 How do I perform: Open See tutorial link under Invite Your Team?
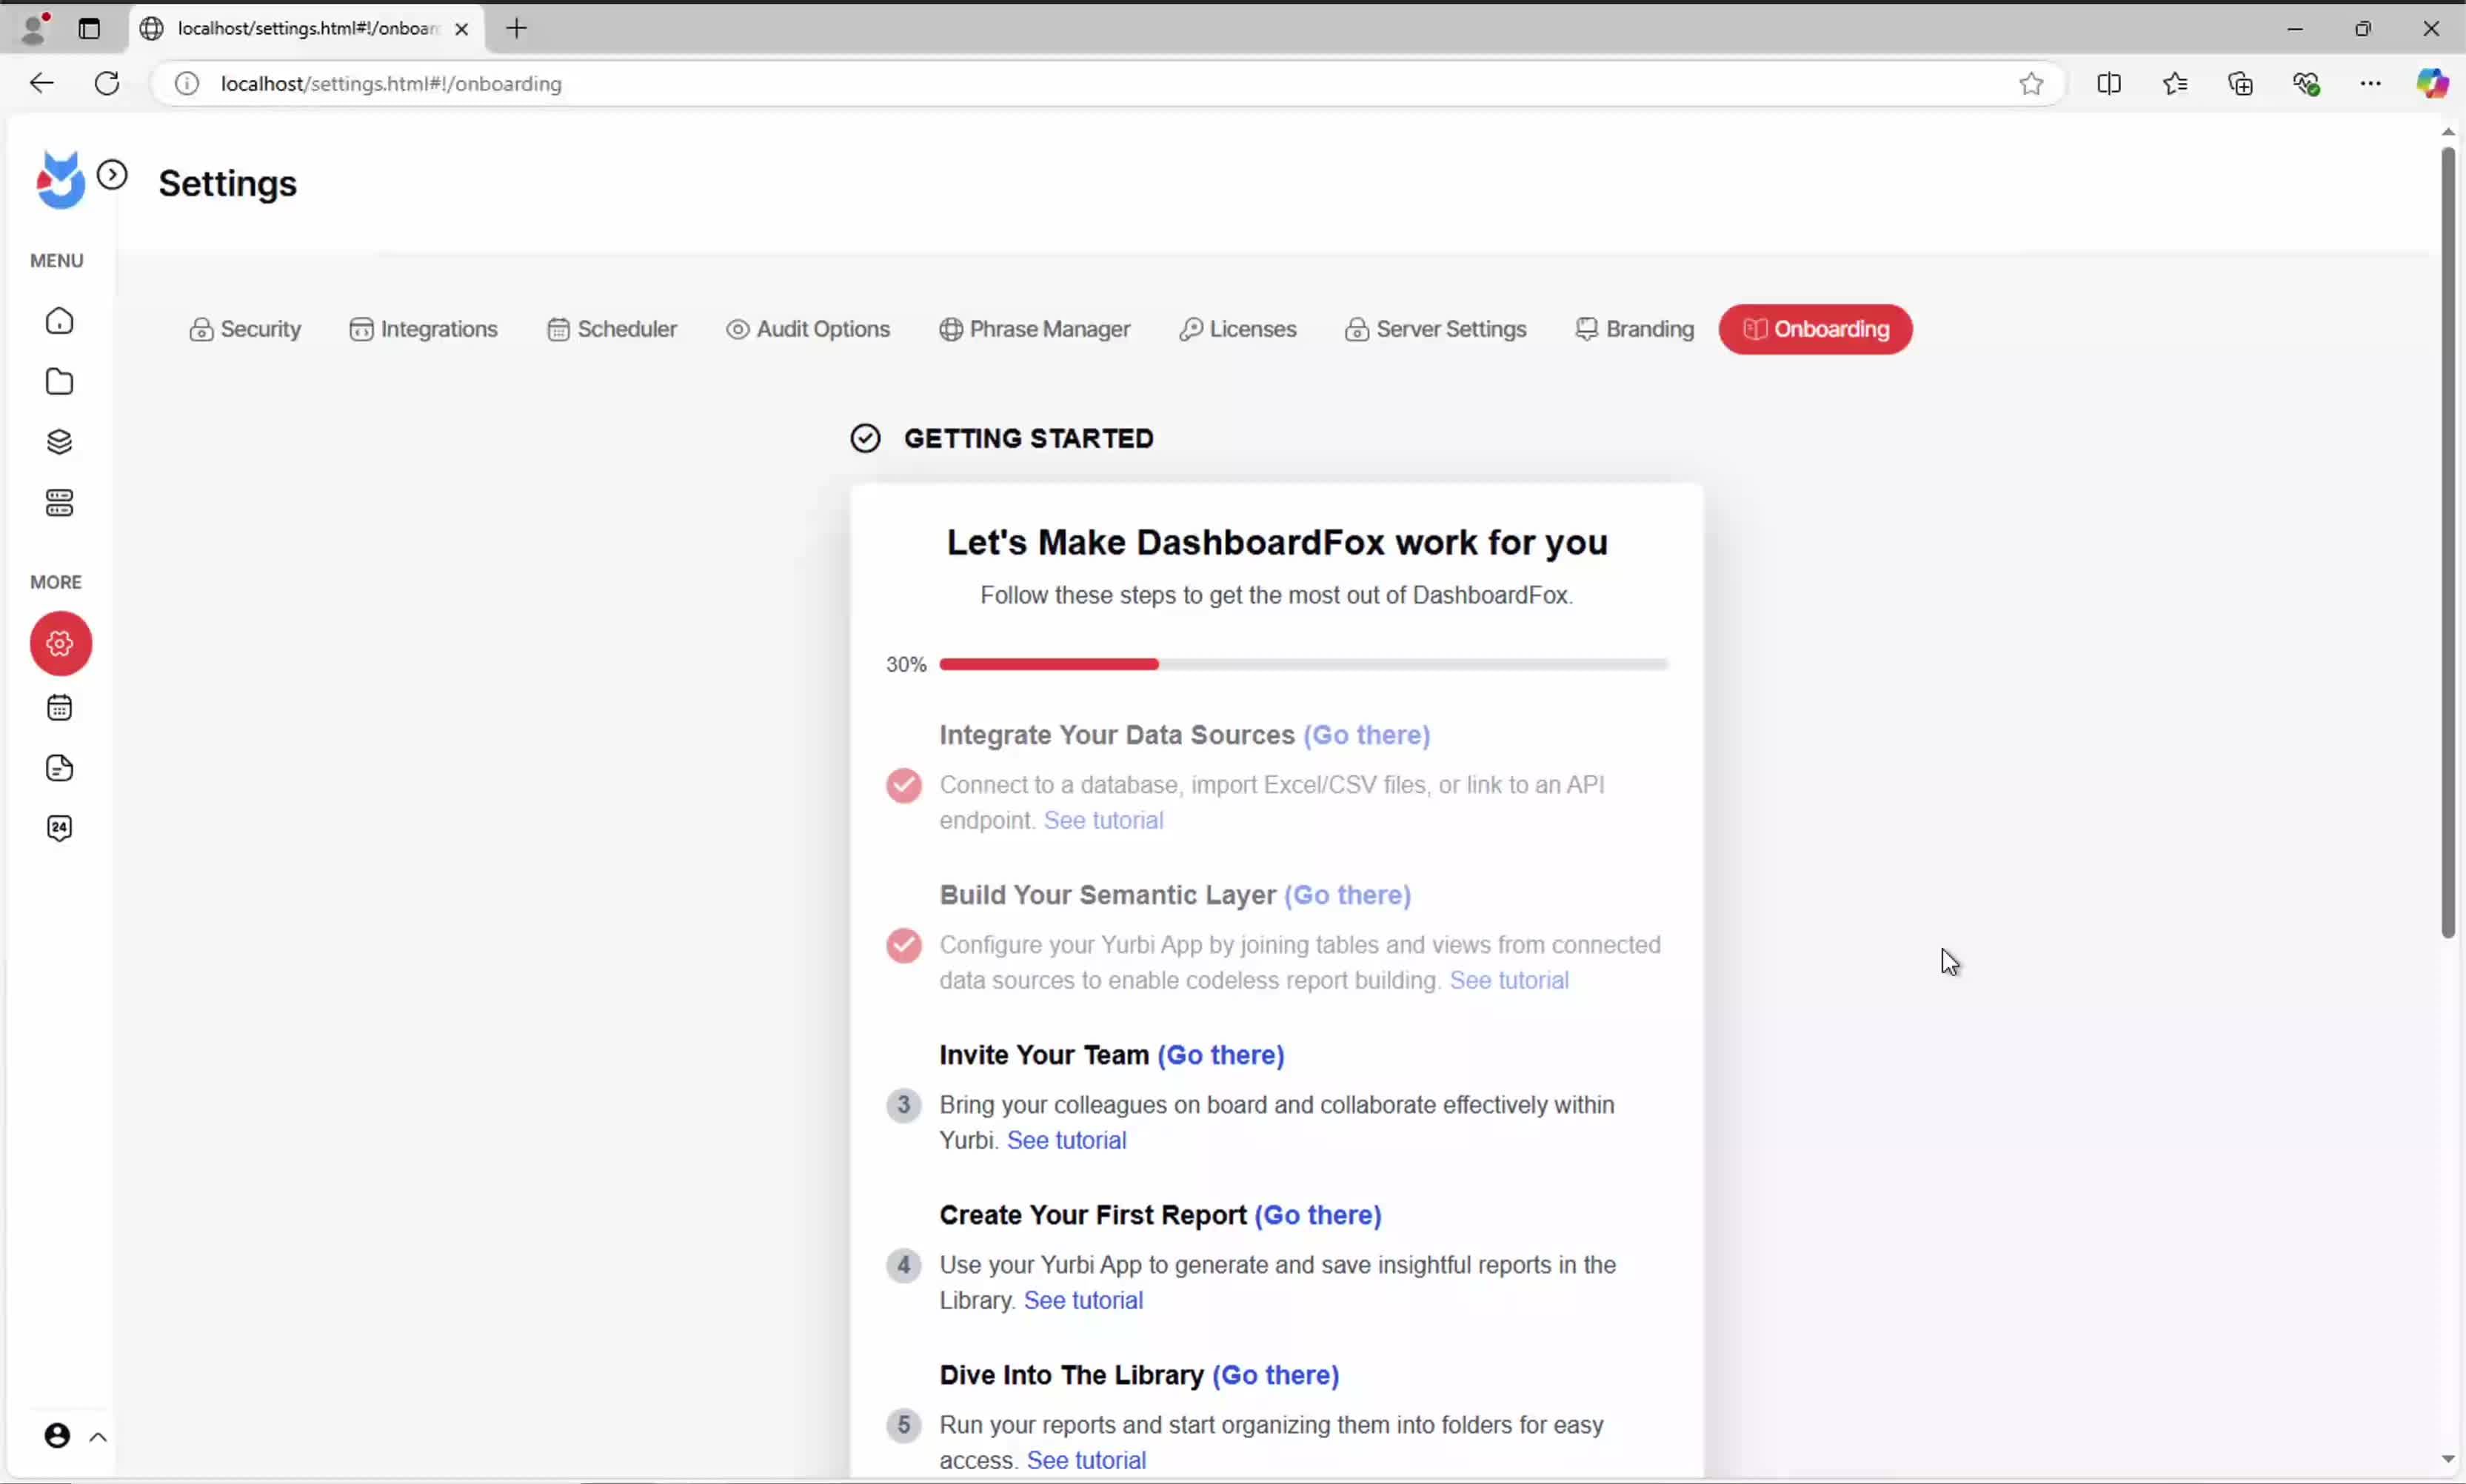coord(1066,1140)
